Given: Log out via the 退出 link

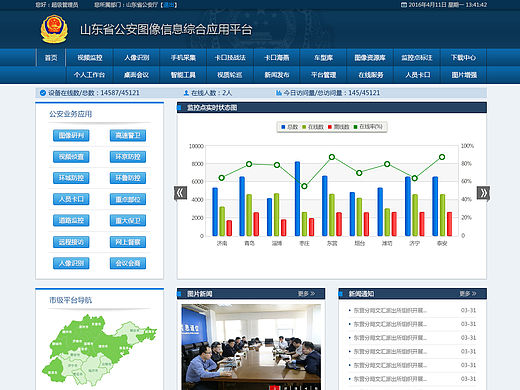Looking at the screenshot, I should point(169,5).
